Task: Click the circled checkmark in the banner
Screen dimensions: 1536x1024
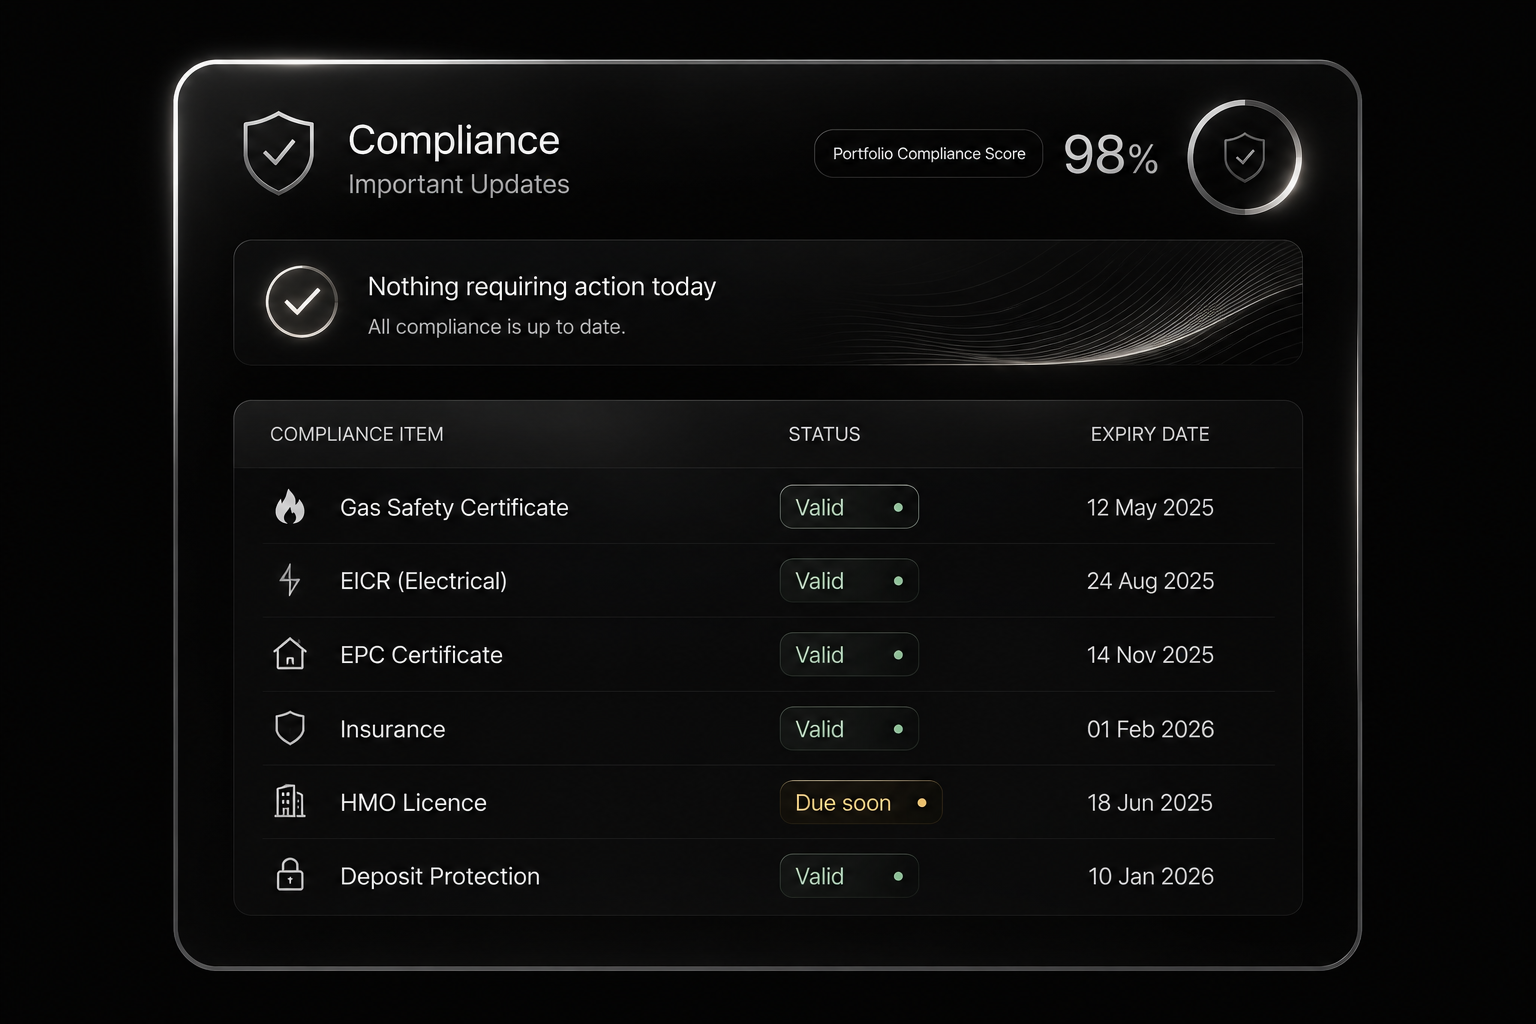Action: coord(301,301)
